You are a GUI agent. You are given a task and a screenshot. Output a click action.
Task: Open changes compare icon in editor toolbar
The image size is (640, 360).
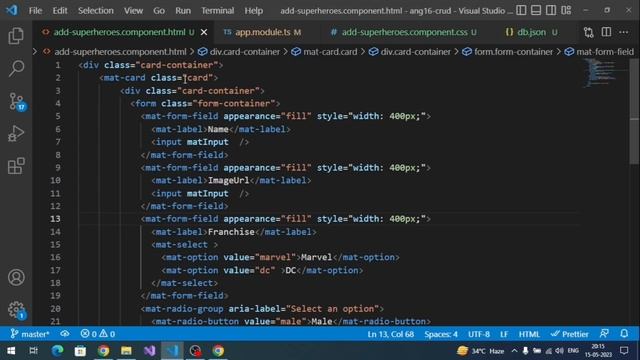pyautogui.click(x=588, y=32)
